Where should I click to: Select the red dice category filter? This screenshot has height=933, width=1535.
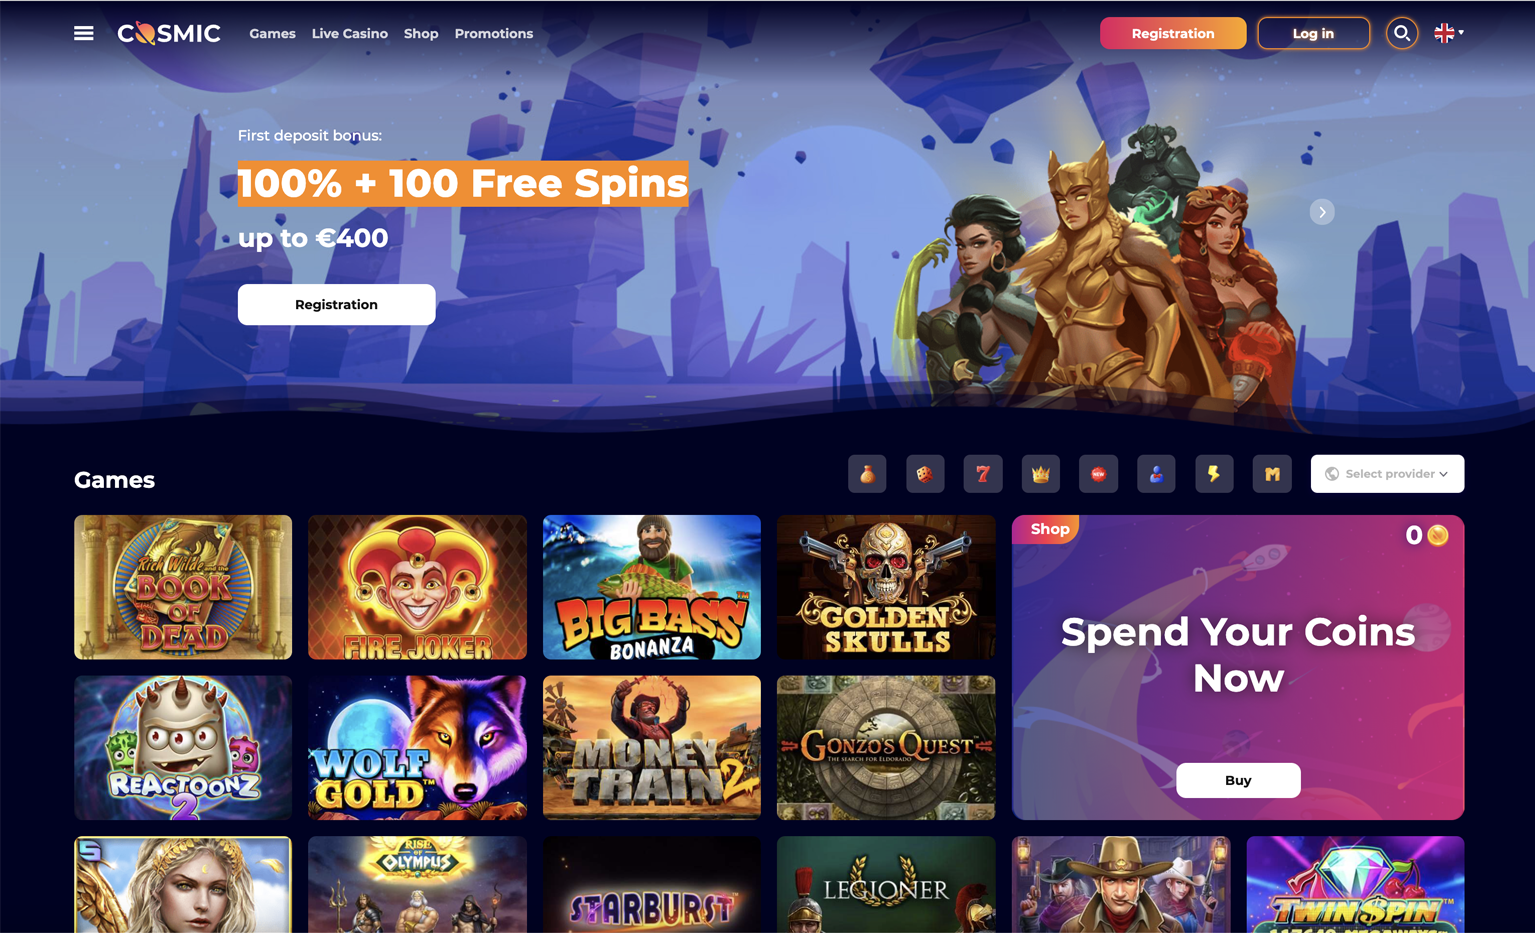coord(925,474)
